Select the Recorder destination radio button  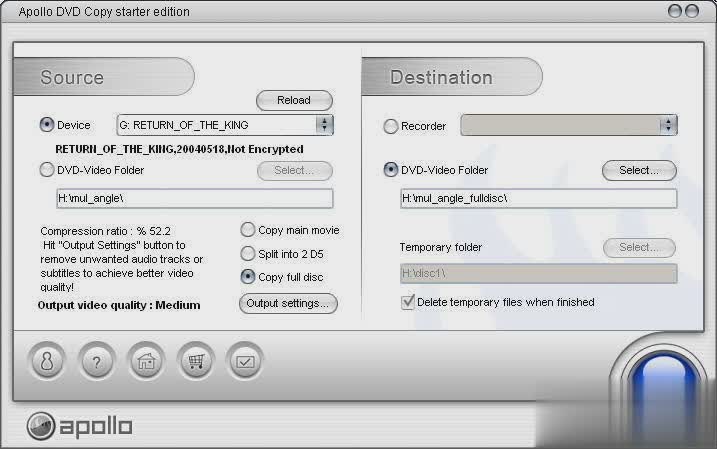[x=391, y=126]
